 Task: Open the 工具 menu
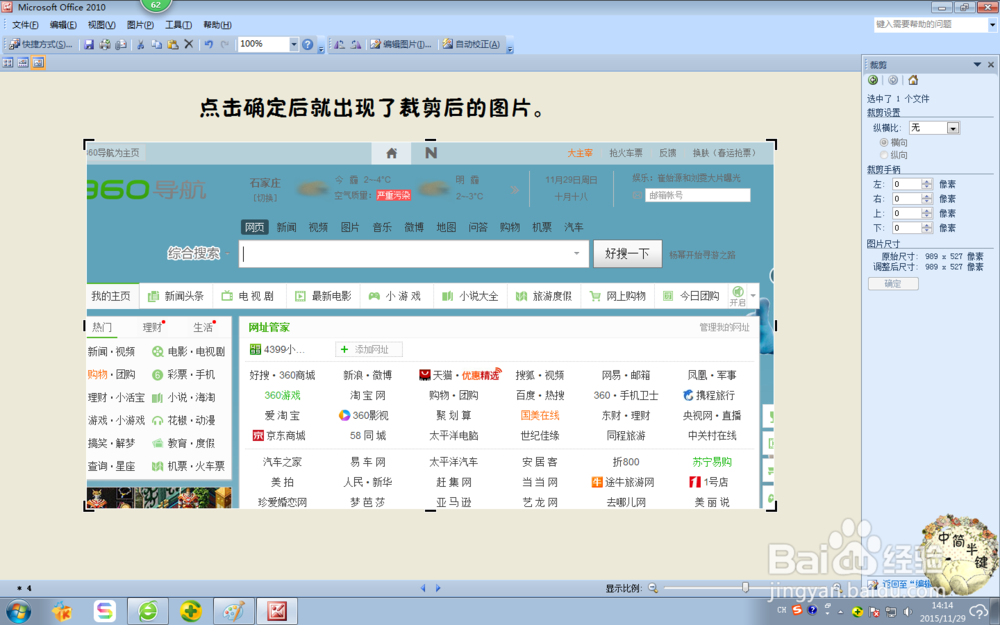[177, 25]
